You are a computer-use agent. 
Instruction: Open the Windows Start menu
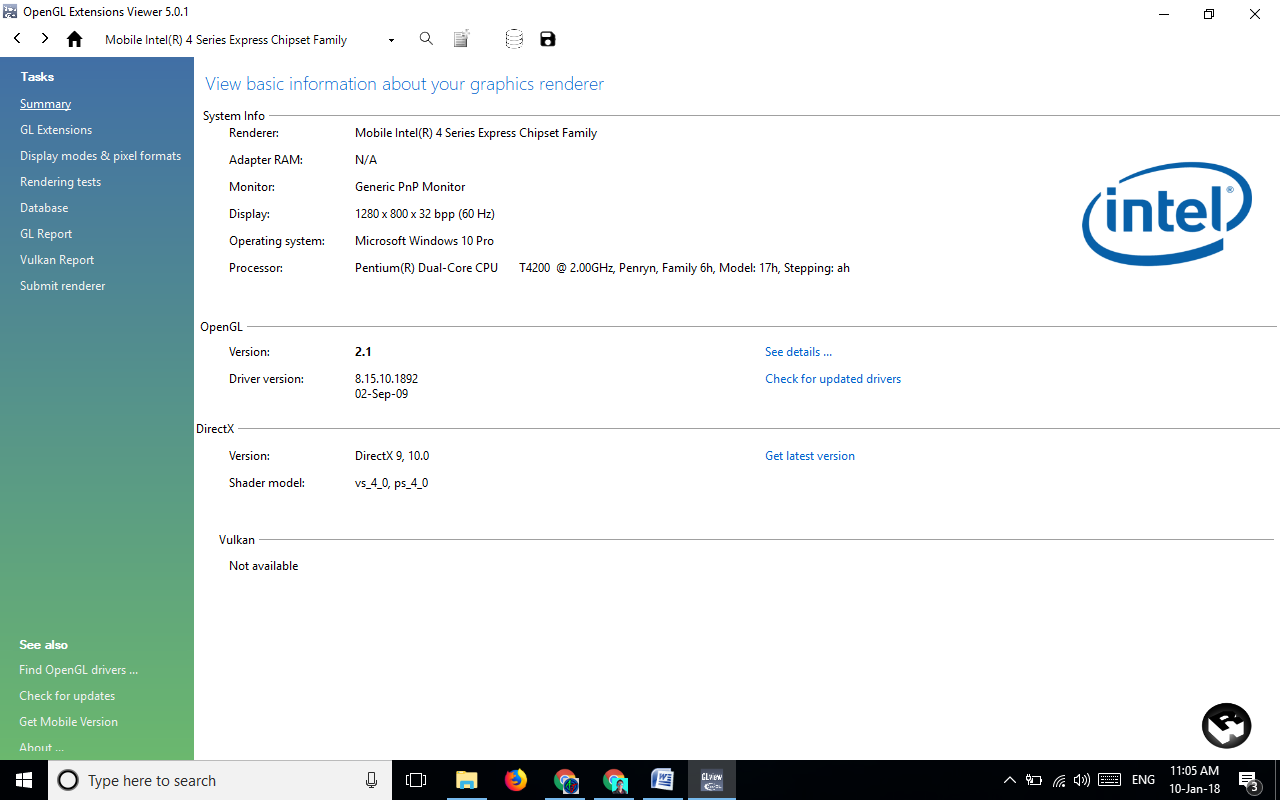point(24,780)
